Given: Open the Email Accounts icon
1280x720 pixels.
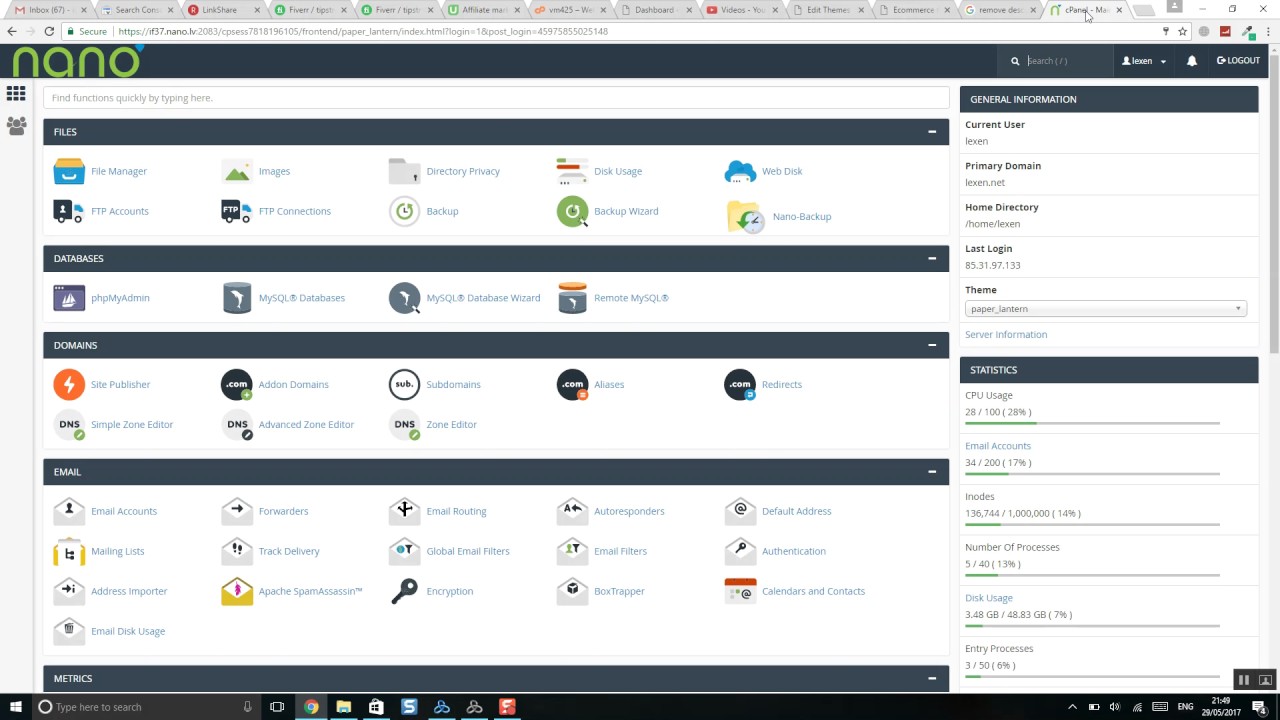Looking at the screenshot, I should coord(69,511).
